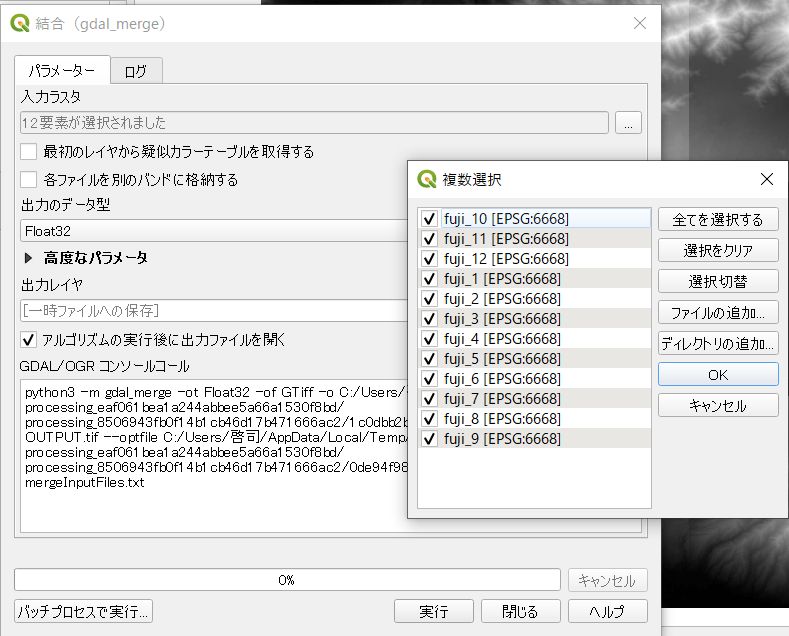Click the GDAL/OGR console call text area

214,456
